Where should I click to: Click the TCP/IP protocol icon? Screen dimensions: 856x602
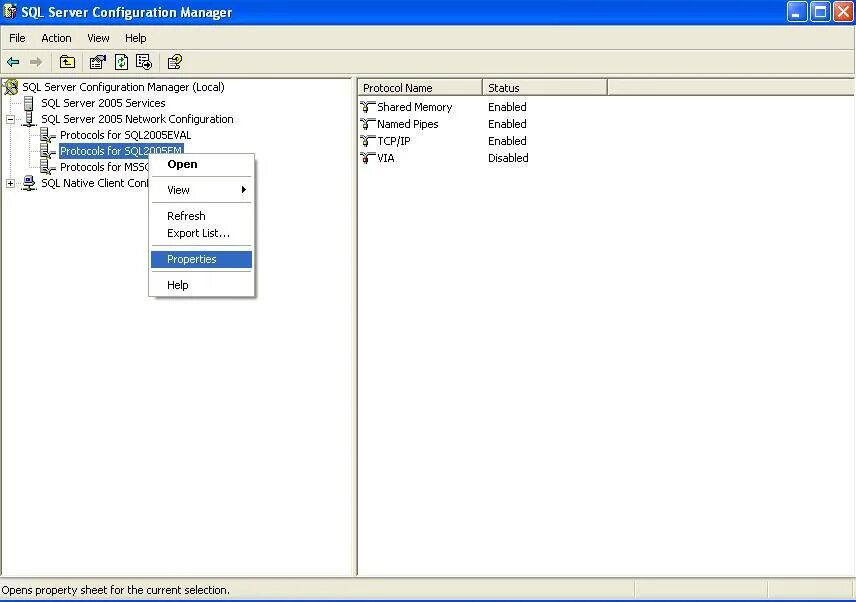click(x=368, y=141)
